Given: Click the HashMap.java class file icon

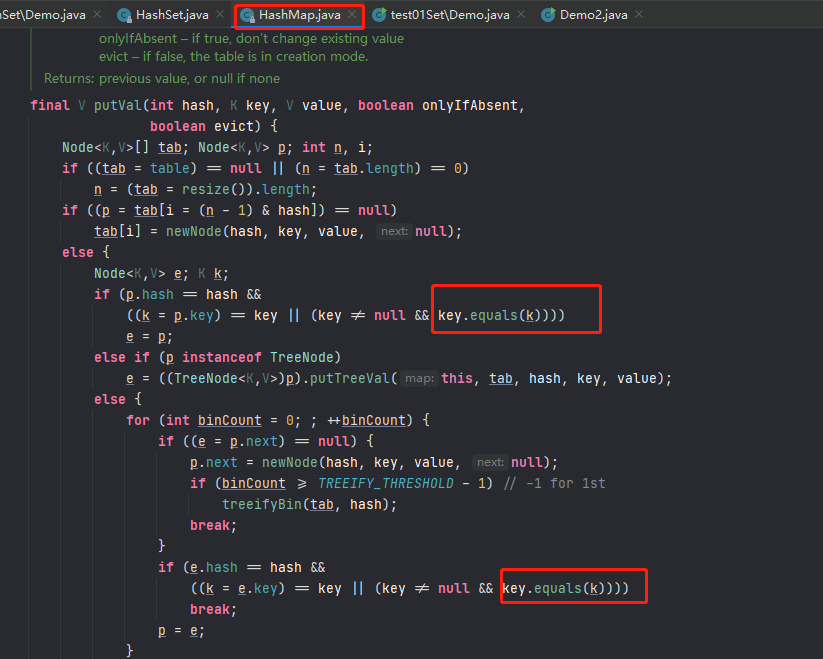Looking at the screenshot, I should click(x=247, y=15).
